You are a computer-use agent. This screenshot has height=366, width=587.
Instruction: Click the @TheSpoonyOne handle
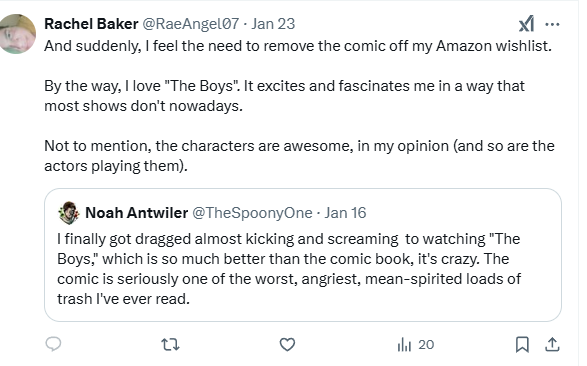(252, 213)
